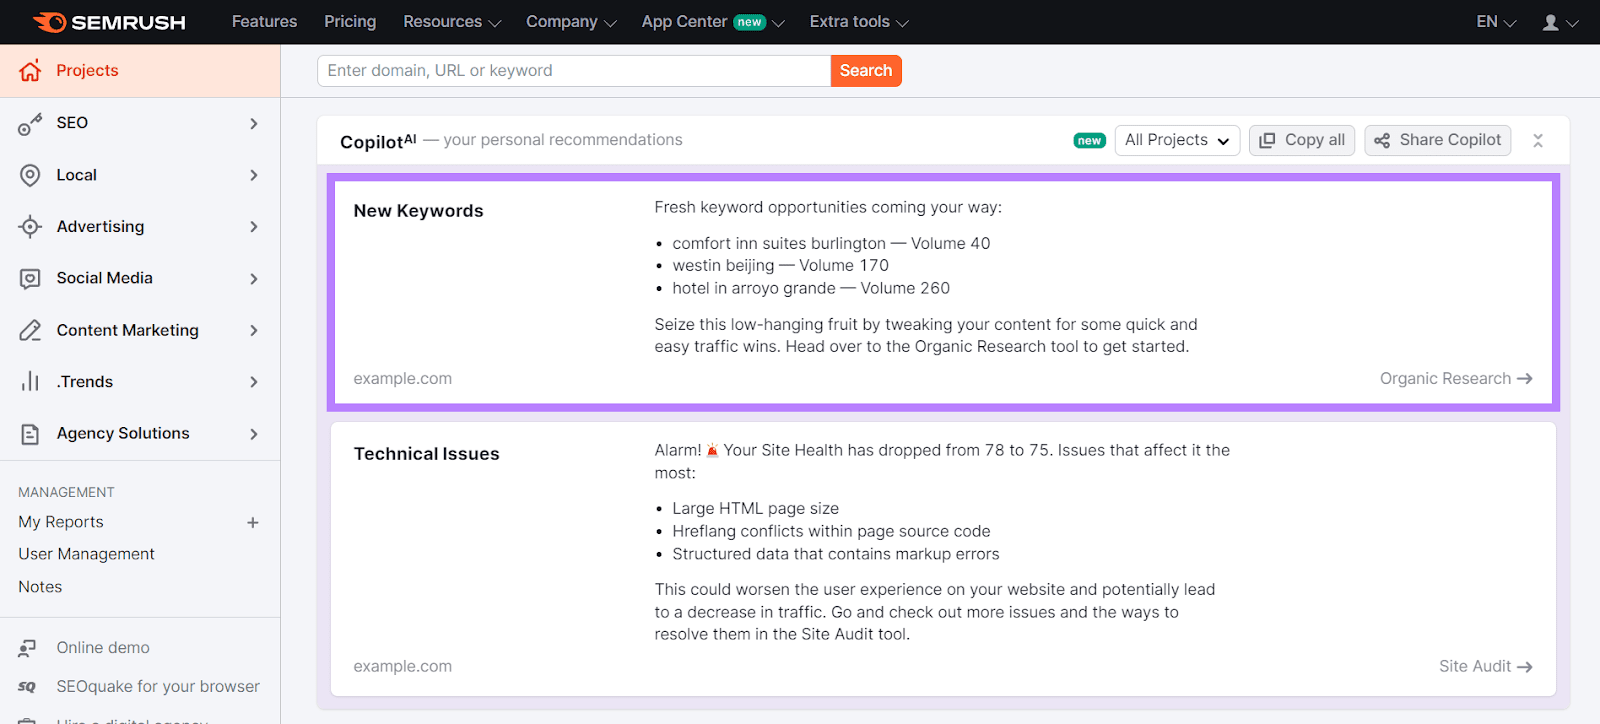The image size is (1600, 724).
Task: Click the Site Audit arrow icon
Action: click(x=1525, y=667)
